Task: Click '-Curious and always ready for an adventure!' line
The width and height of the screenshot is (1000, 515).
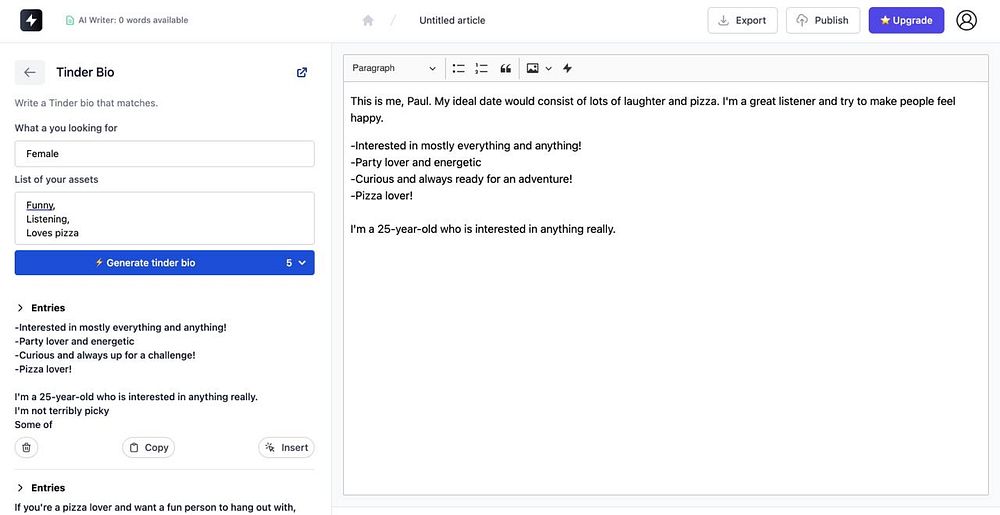Action: pos(461,179)
